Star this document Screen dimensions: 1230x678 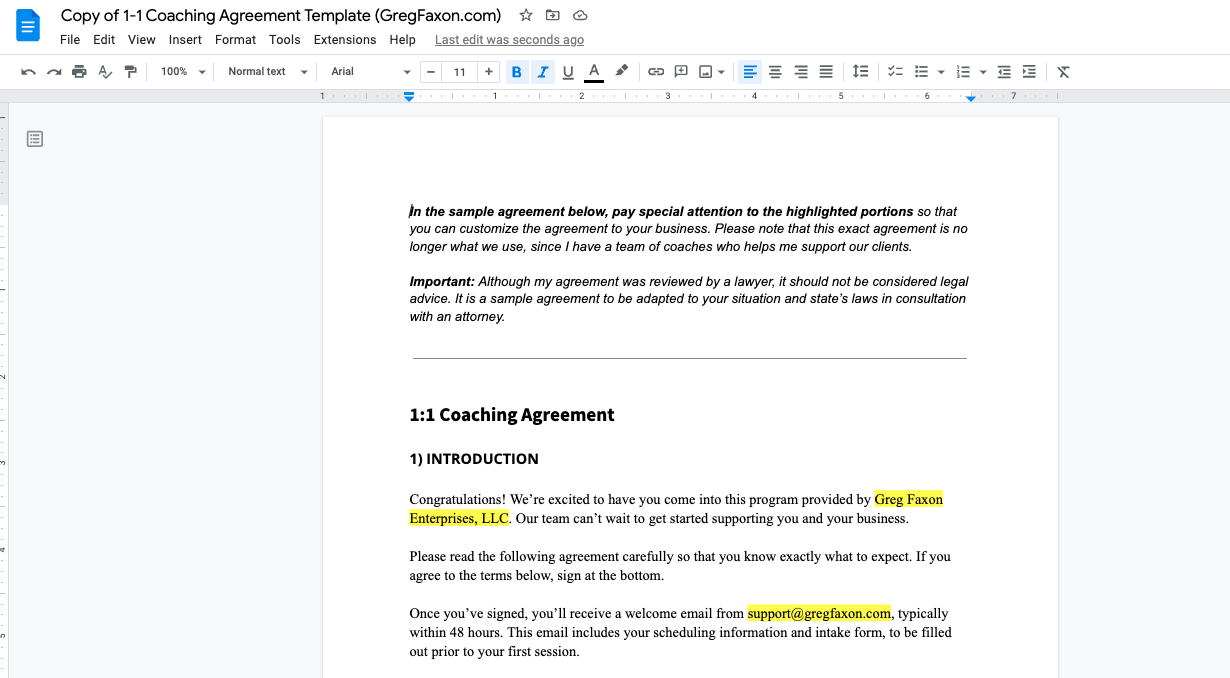526,15
